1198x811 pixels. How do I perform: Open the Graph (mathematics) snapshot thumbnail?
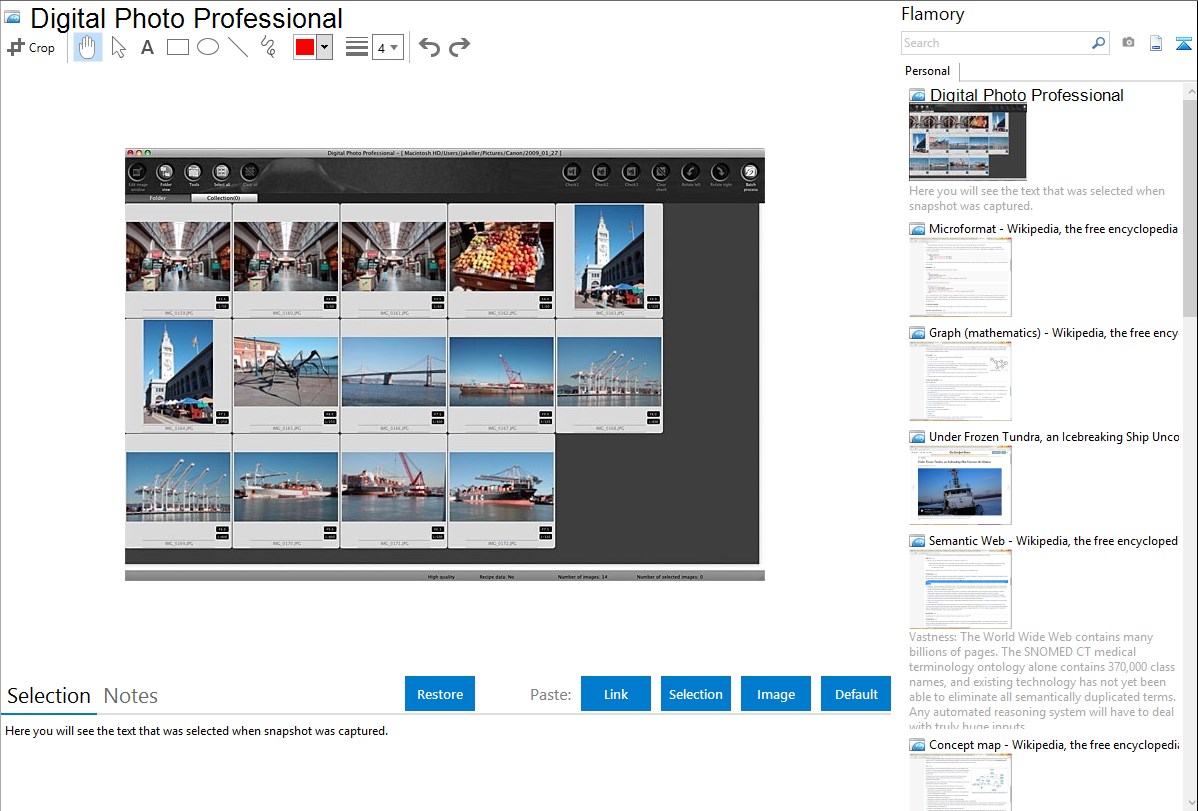(x=960, y=381)
